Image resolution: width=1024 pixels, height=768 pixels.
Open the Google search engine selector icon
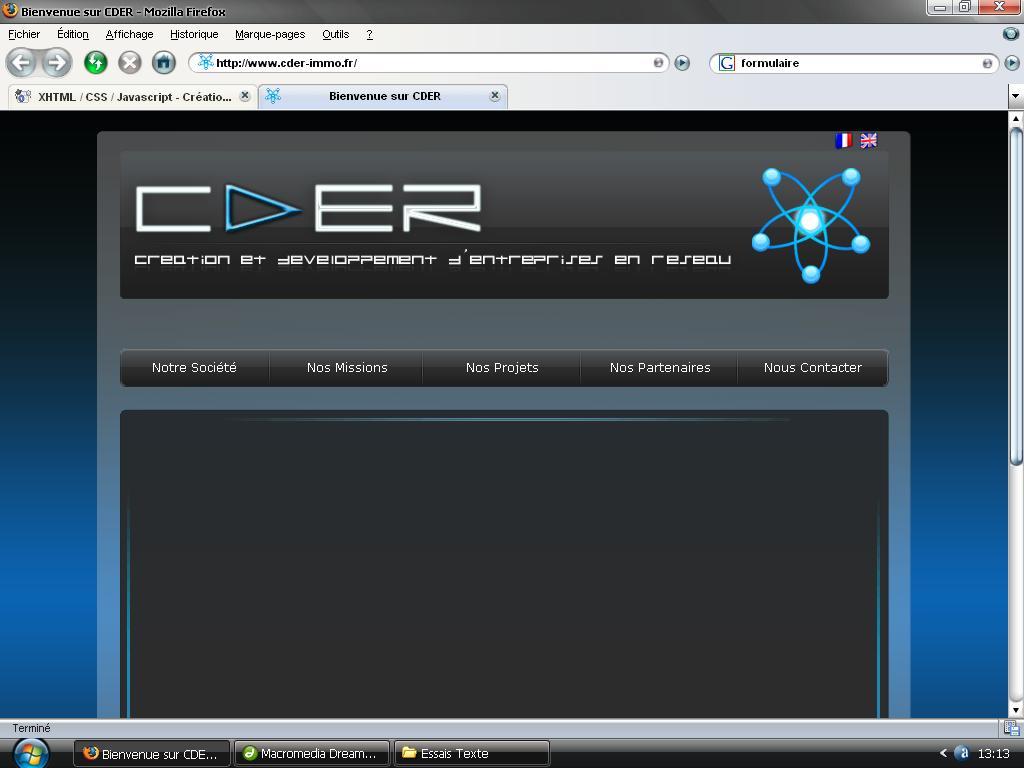(726, 63)
